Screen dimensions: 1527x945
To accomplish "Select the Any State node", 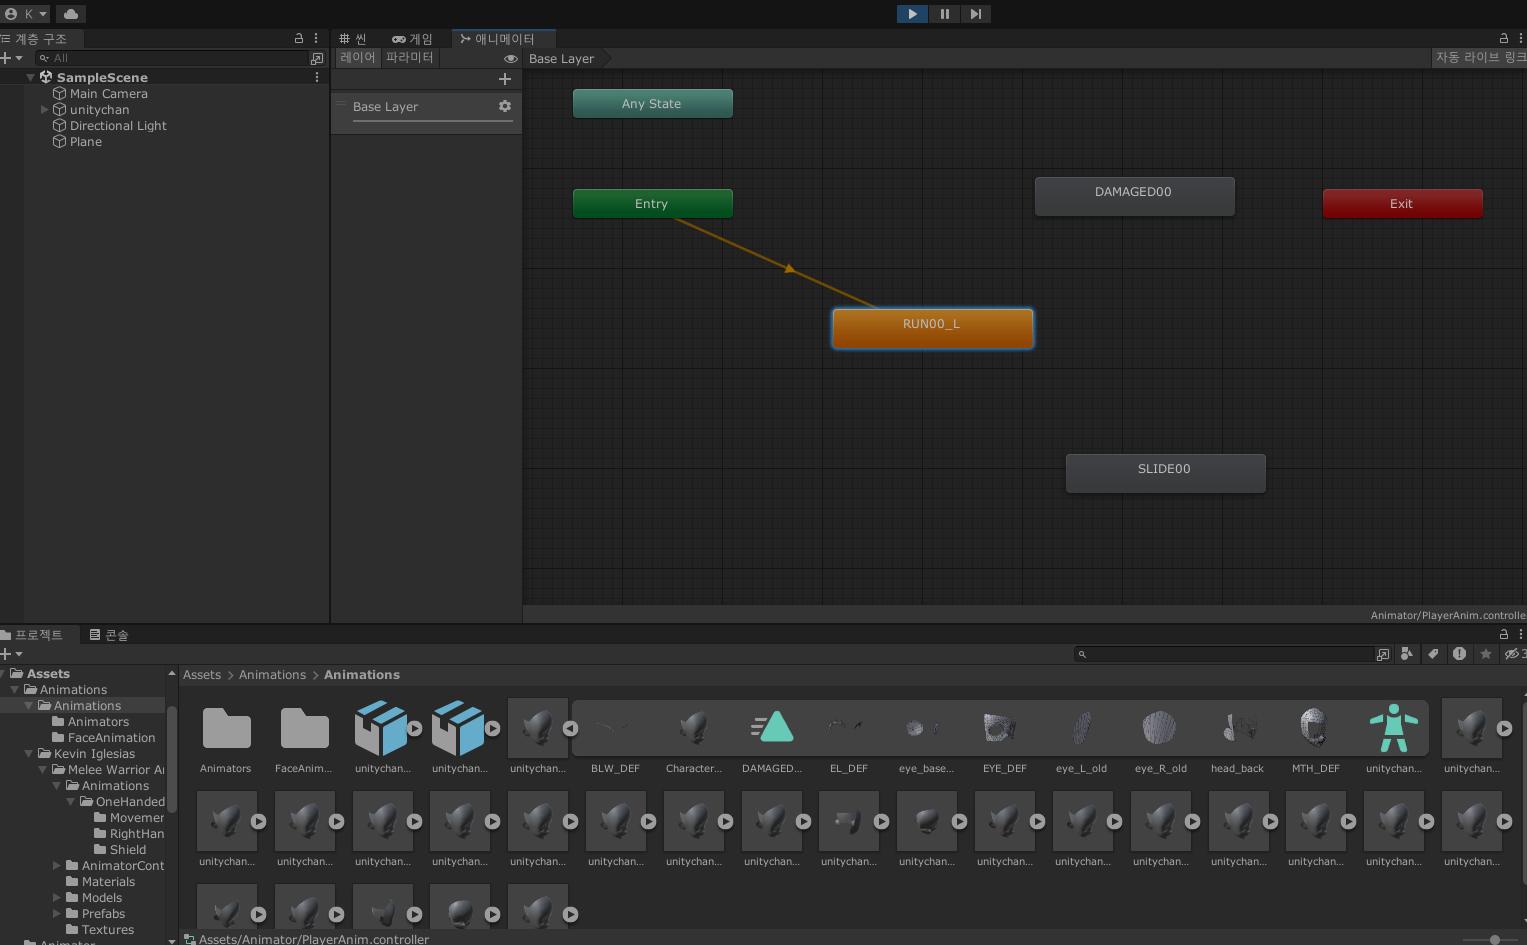I will point(652,104).
